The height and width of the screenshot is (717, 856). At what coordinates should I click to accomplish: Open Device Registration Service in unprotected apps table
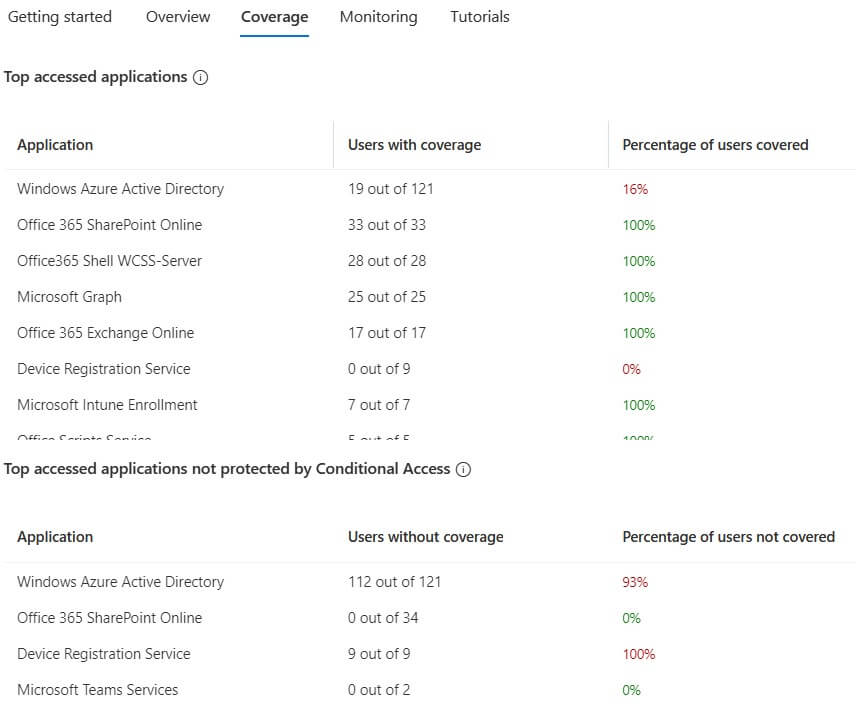(103, 654)
